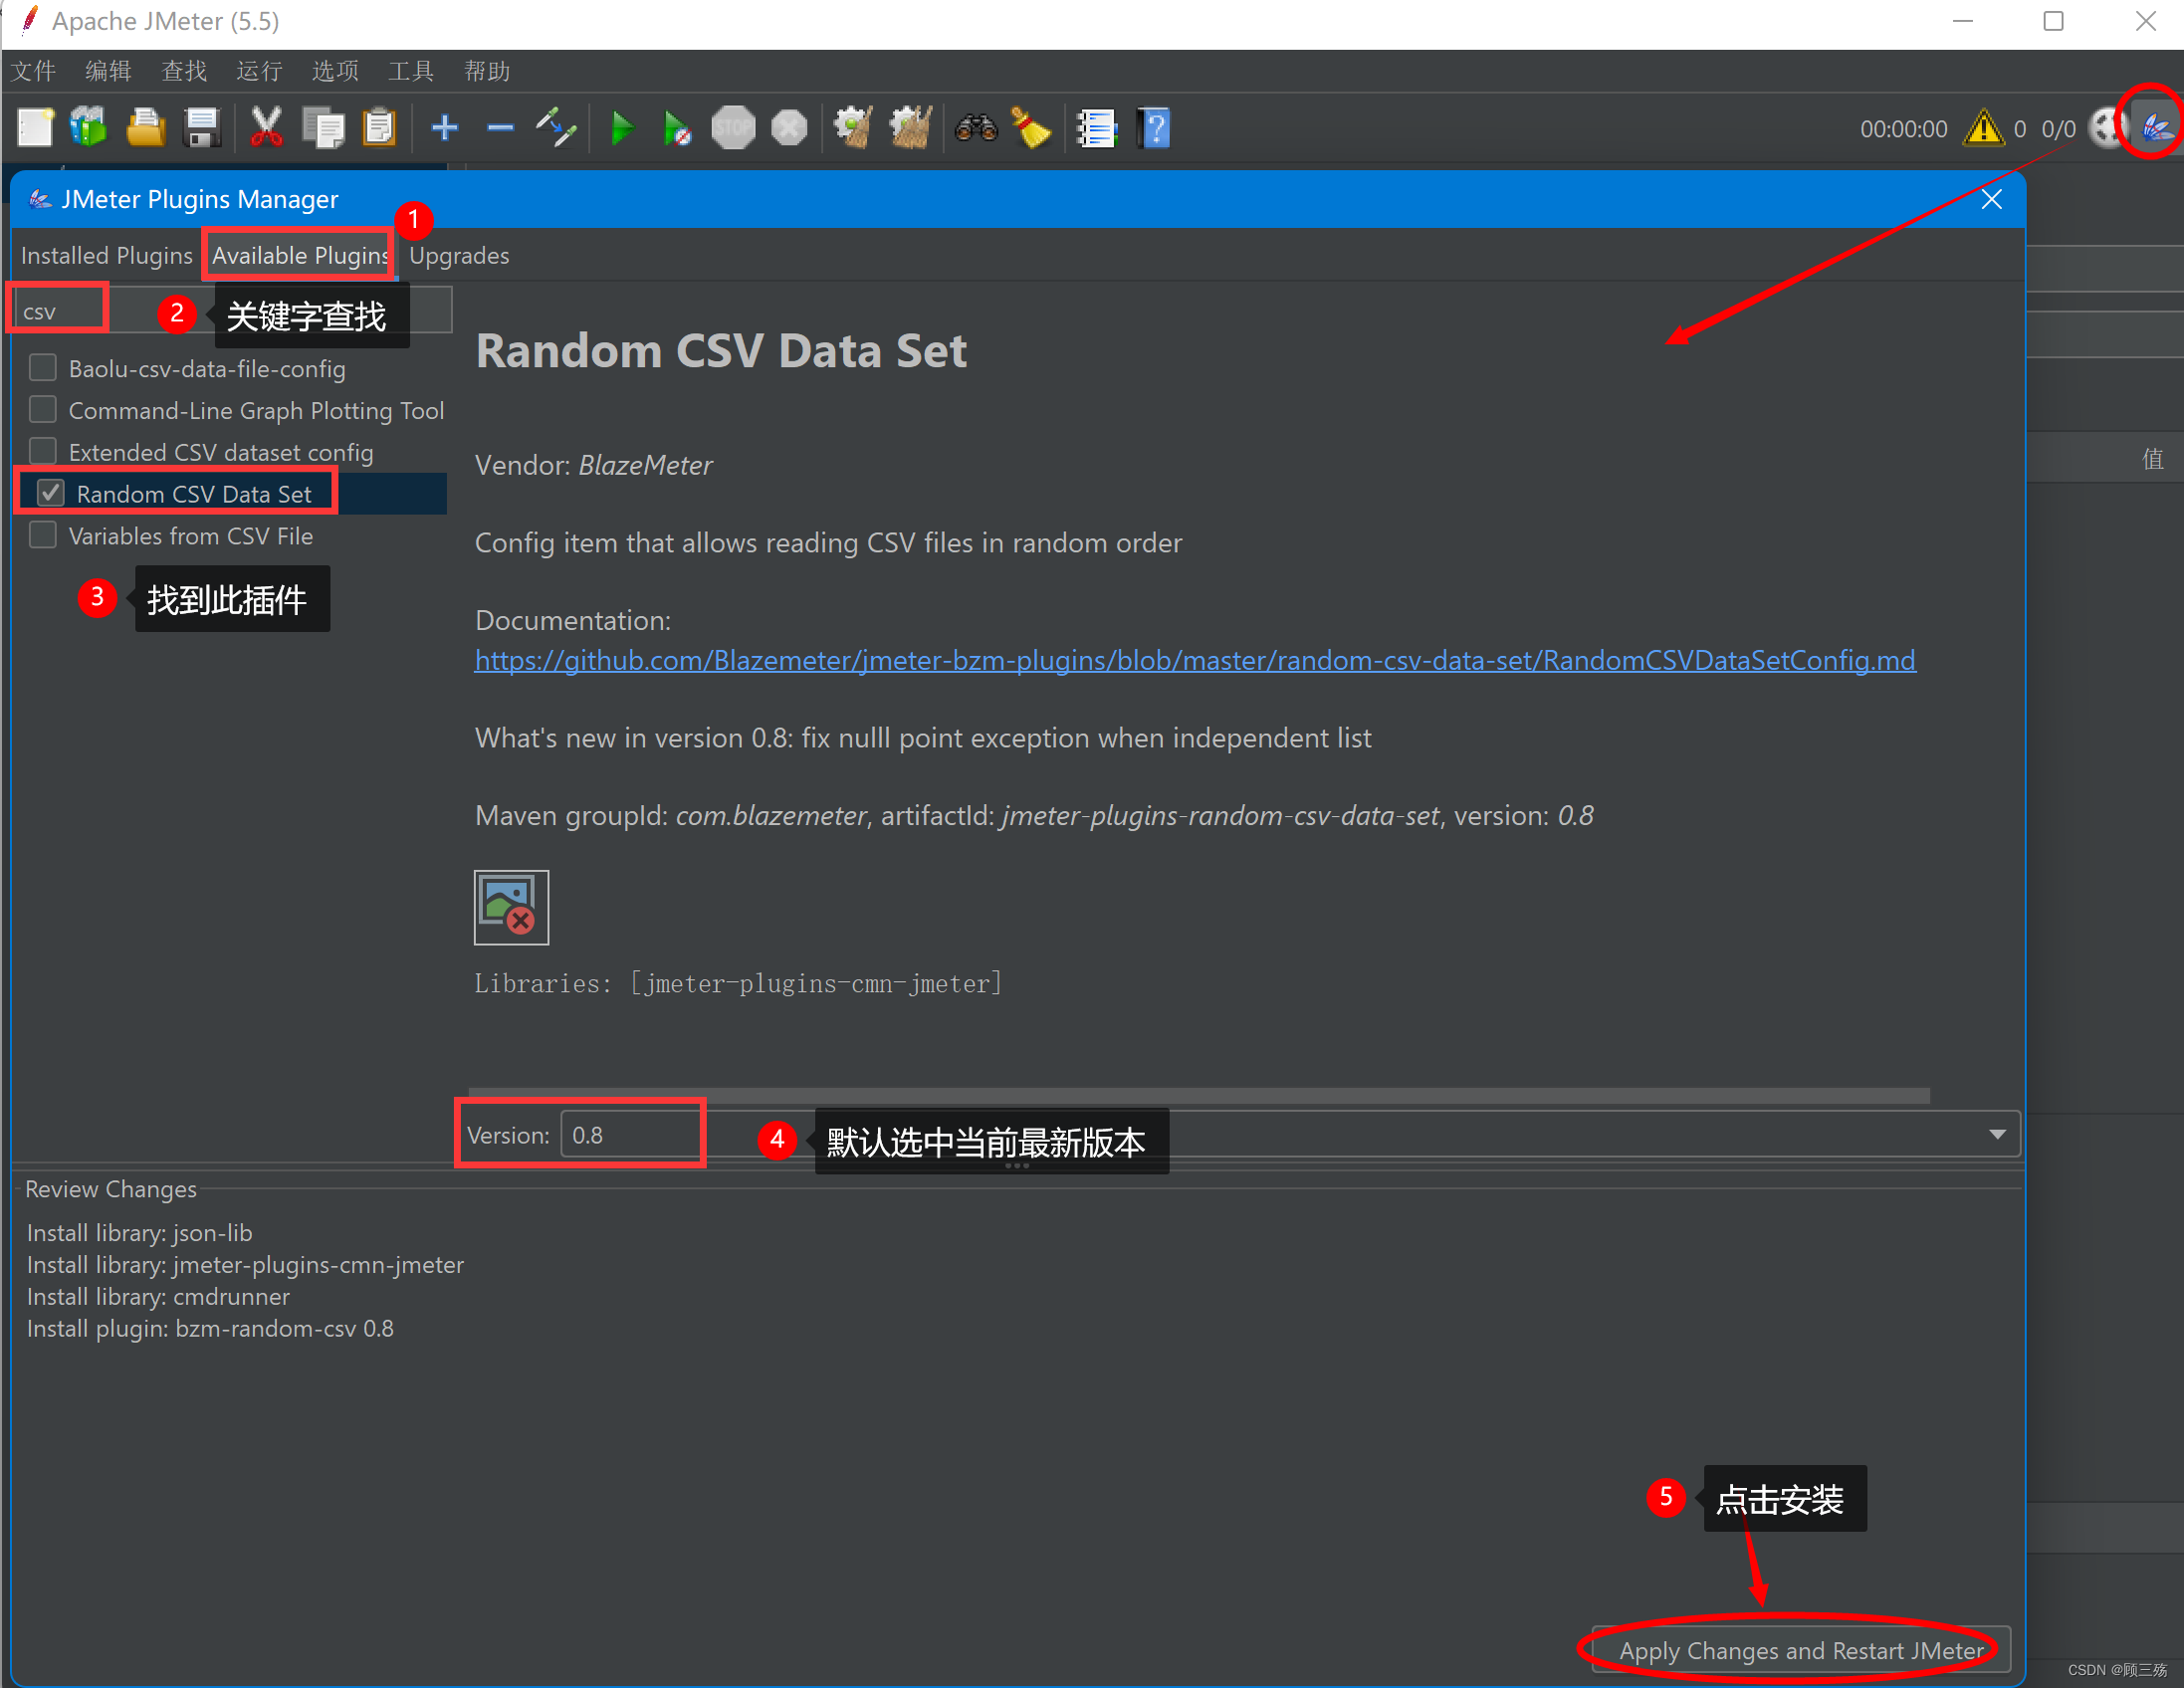Open the 选项 menu
The height and width of the screenshot is (1688, 2184).
pos(335,71)
